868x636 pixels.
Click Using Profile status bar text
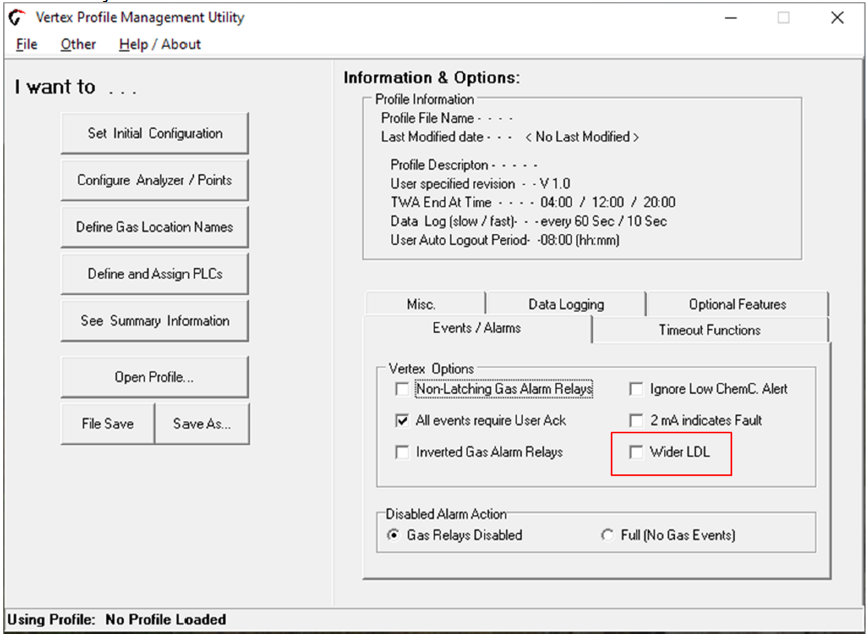click(116, 619)
